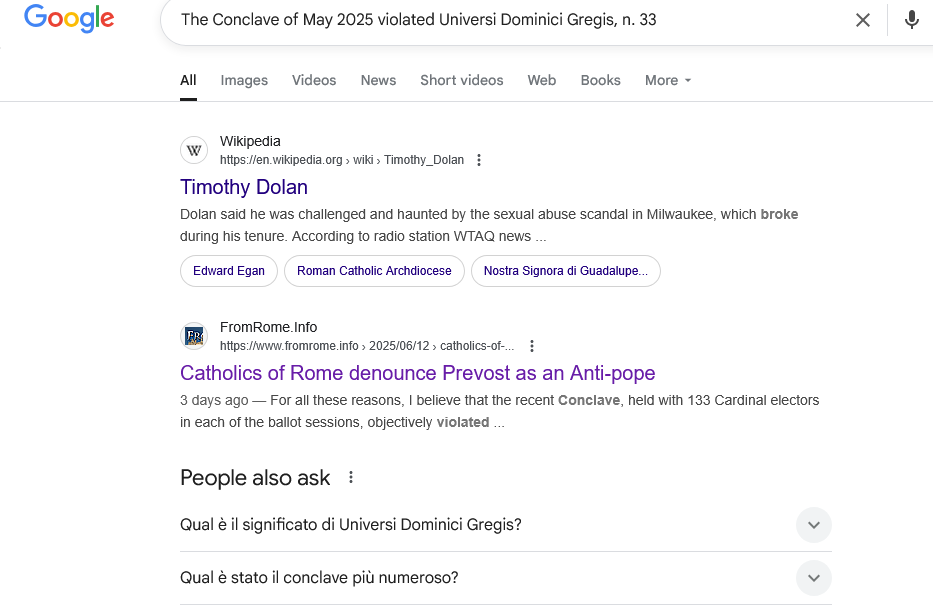The width and height of the screenshot is (933, 608).
Task: Select the All results tab
Action: 188,80
